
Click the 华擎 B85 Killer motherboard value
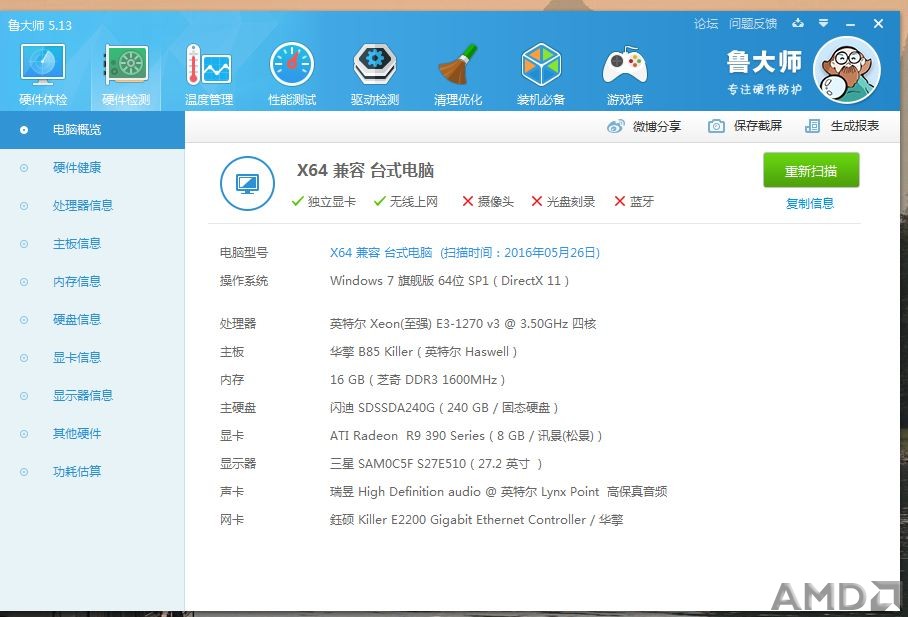coord(423,352)
